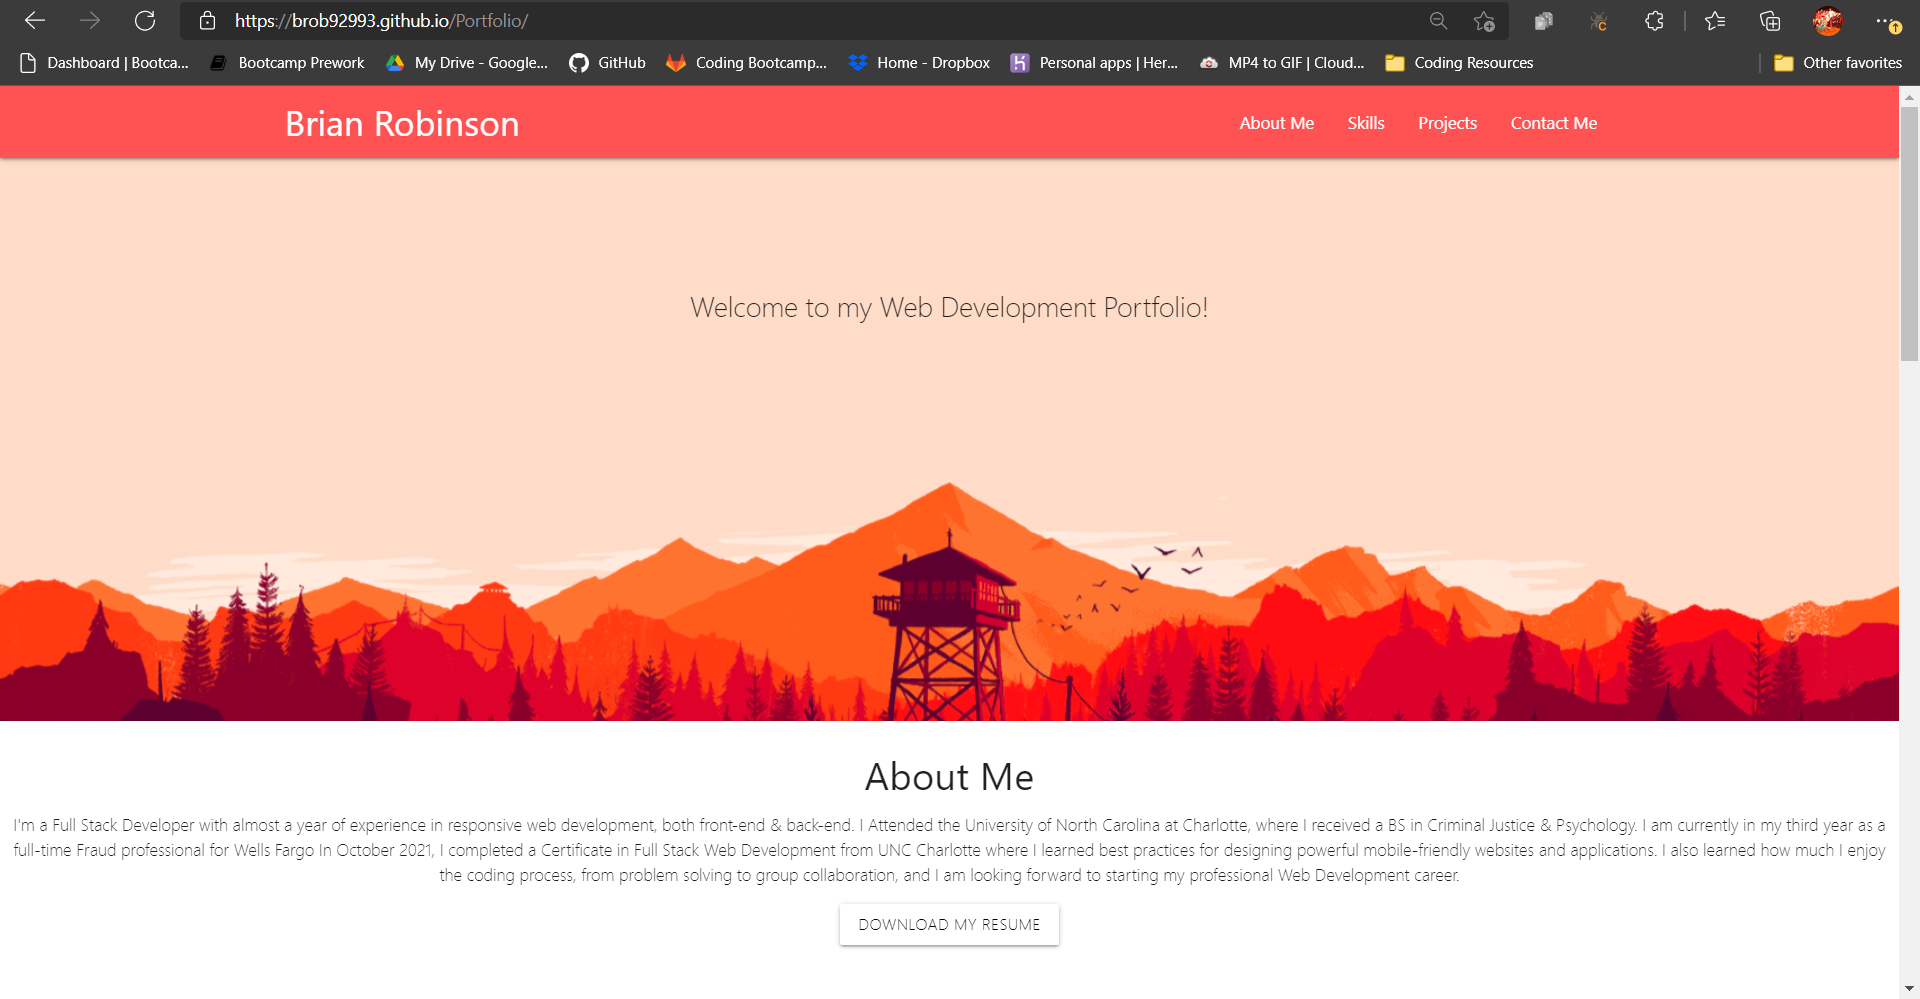
Task: Click the stacked-pages extension icon
Action: (x=1544, y=20)
